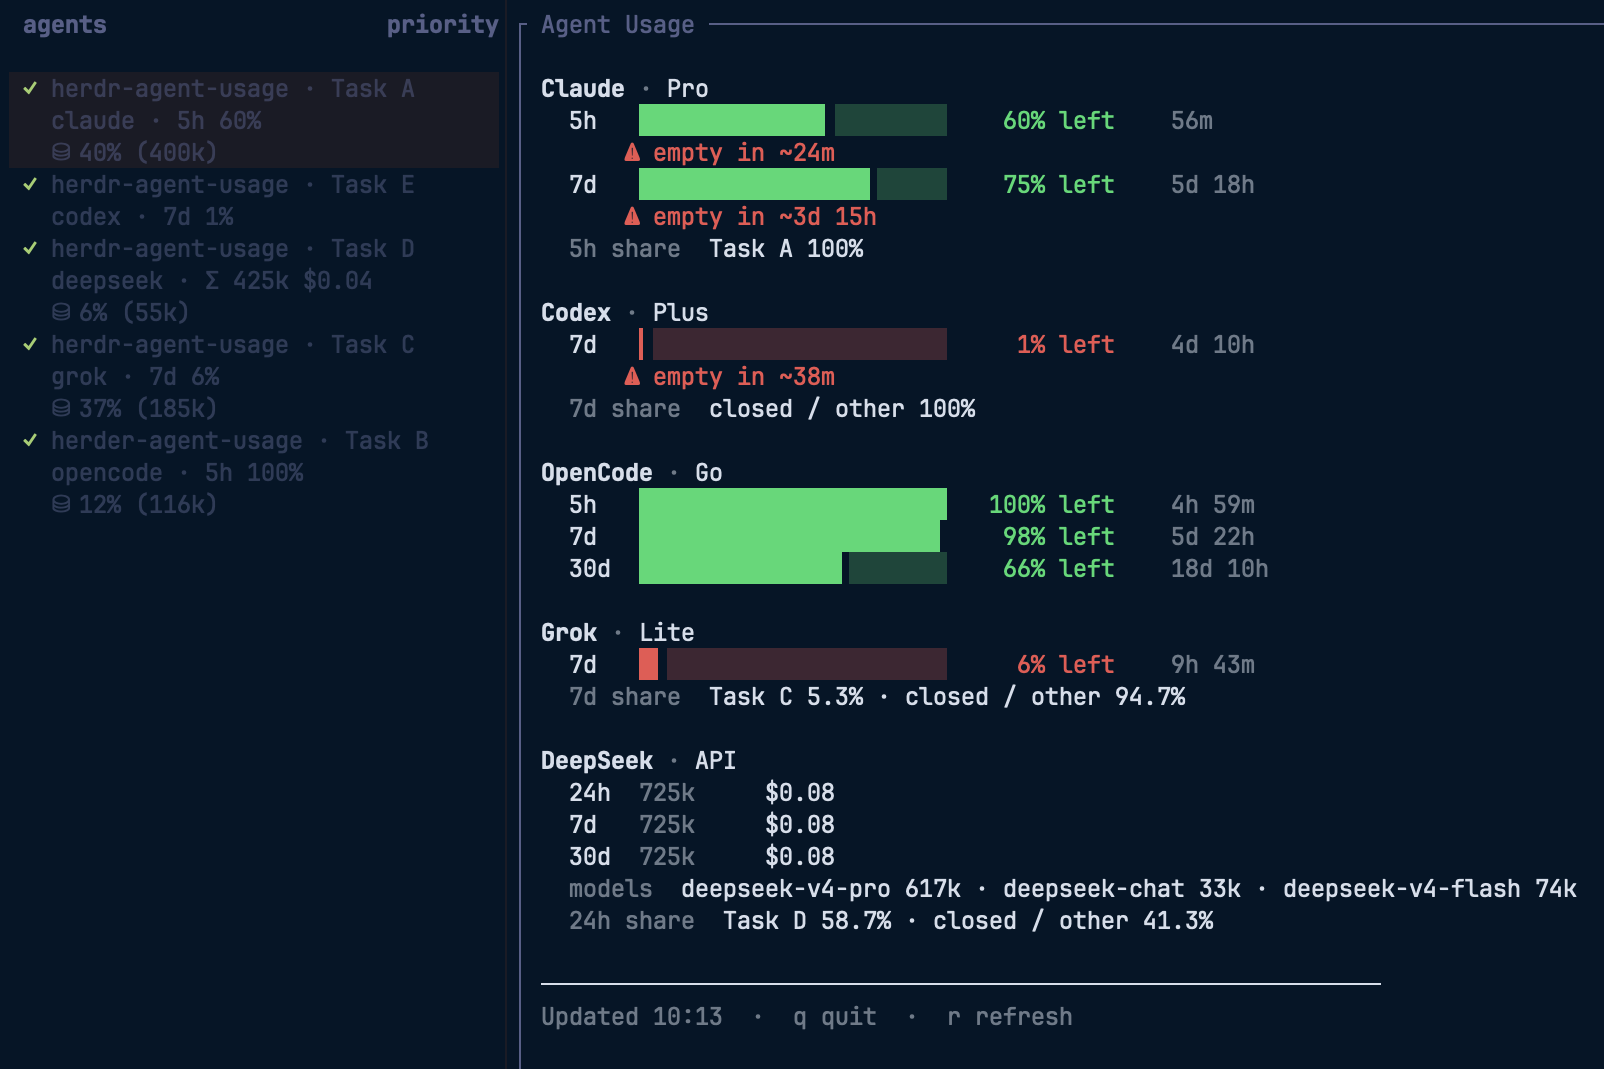Click the q quit shortcut
The width and height of the screenshot is (1604, 1069).
pyautogui.click(x=835, y=1017)
